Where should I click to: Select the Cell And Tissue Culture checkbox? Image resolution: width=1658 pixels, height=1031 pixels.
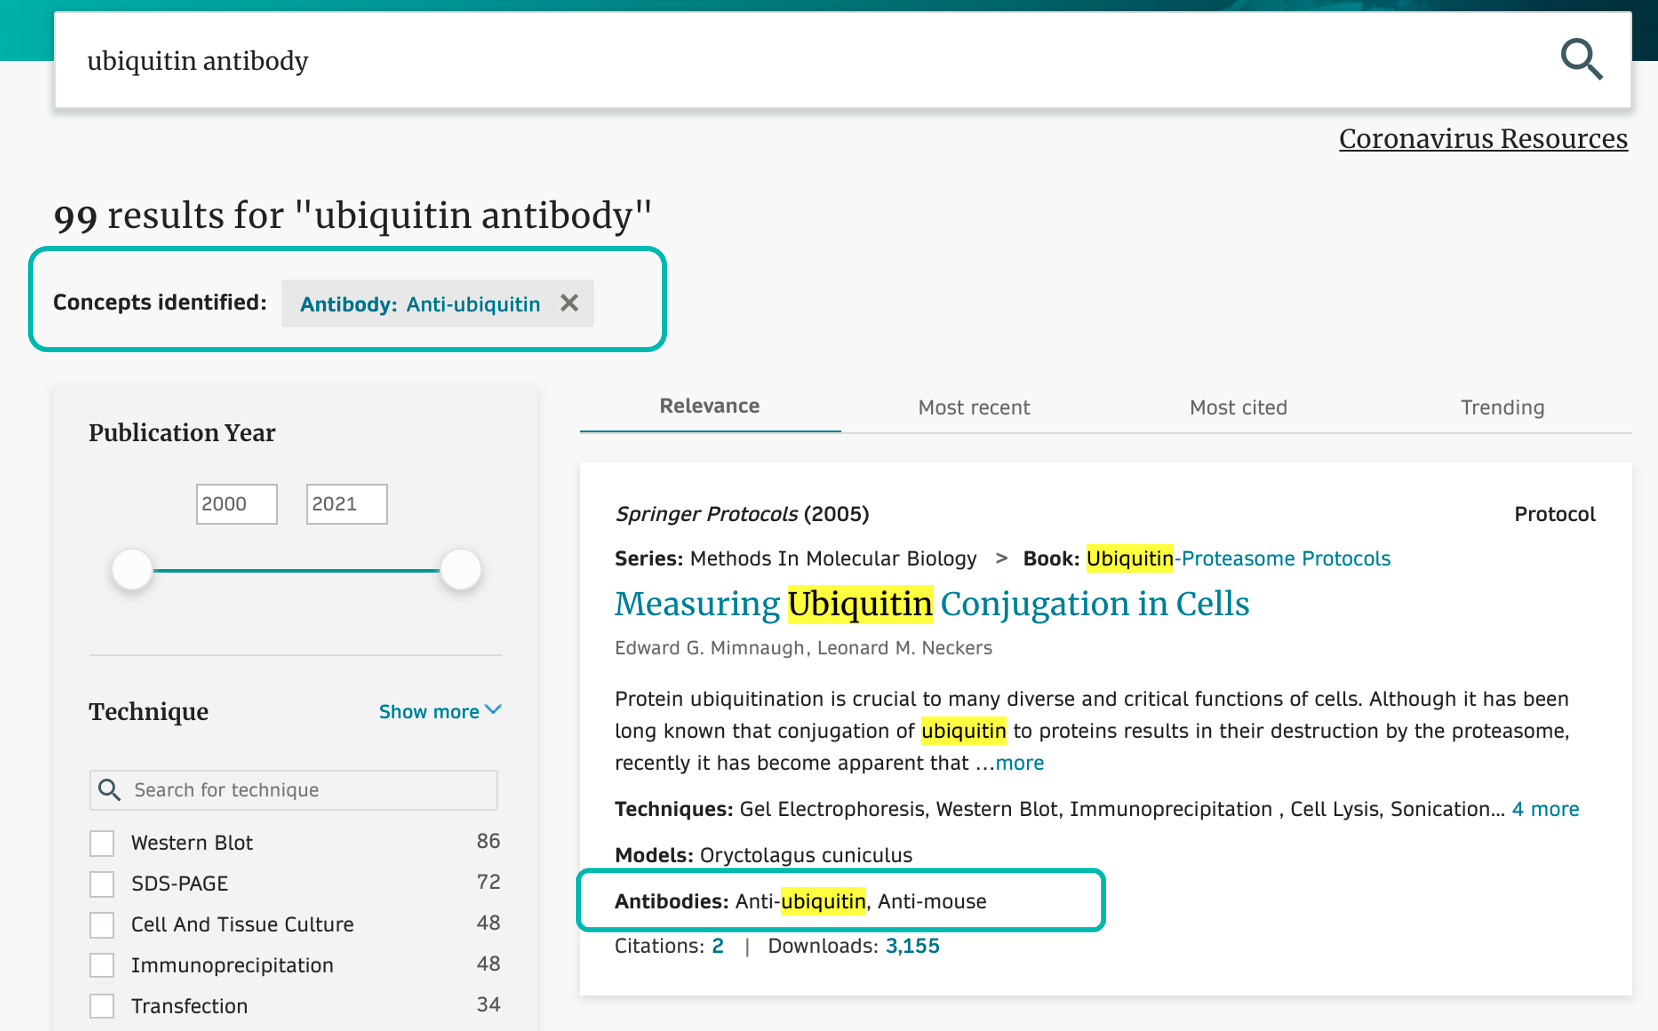click(101, 924)
